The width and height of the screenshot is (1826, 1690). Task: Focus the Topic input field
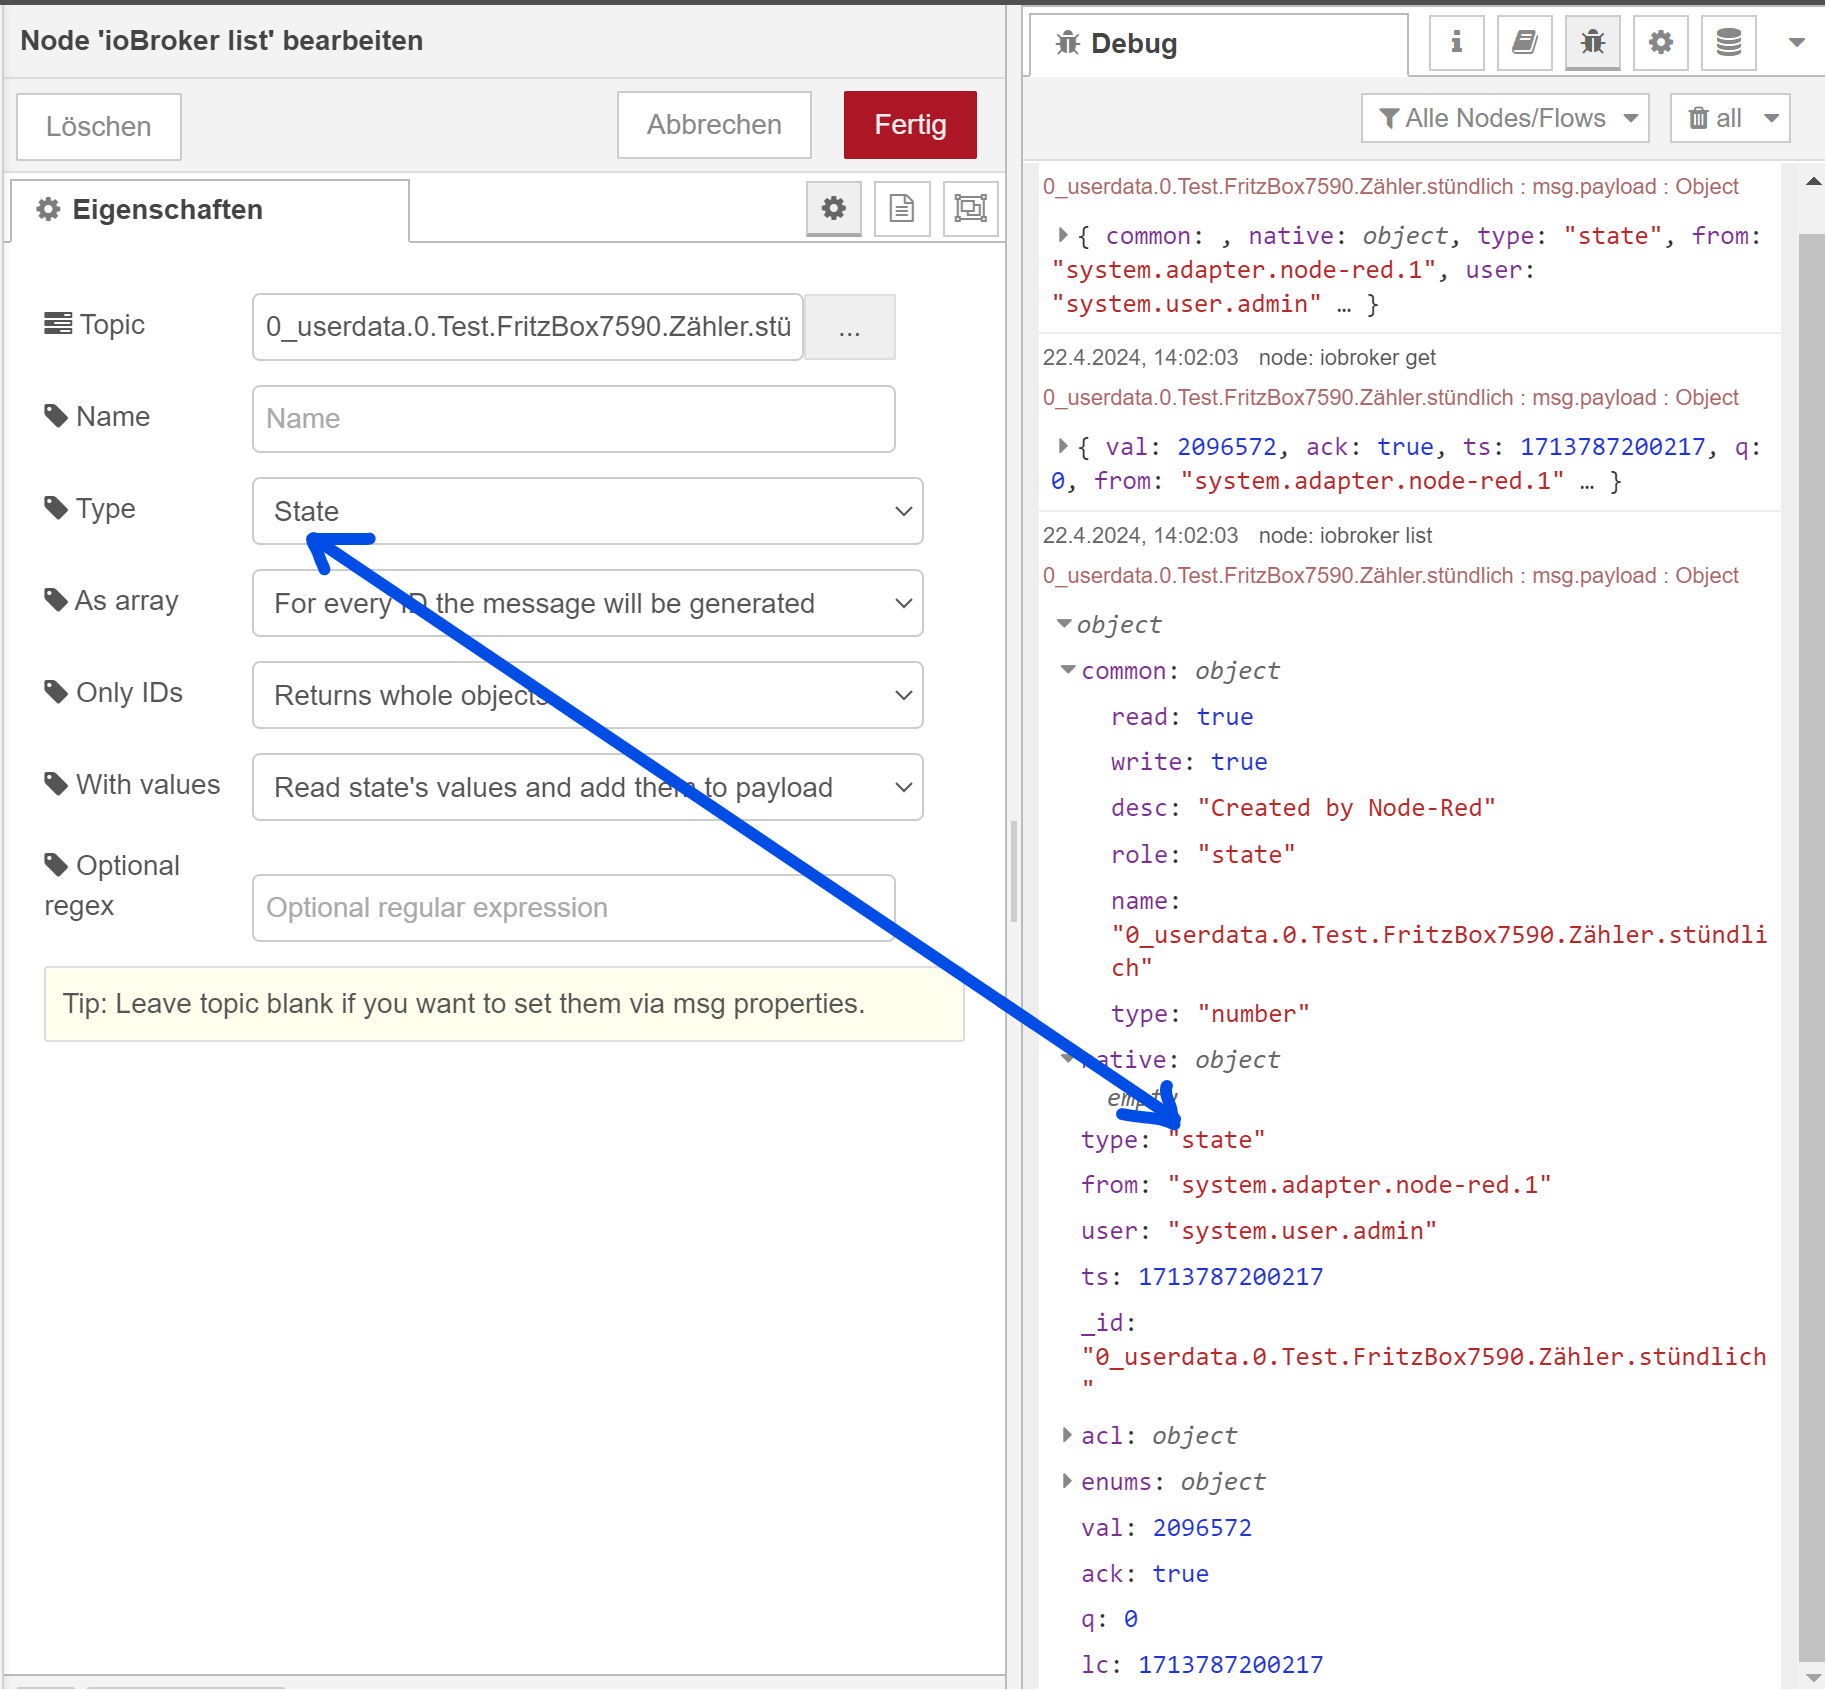pos(528,327)
